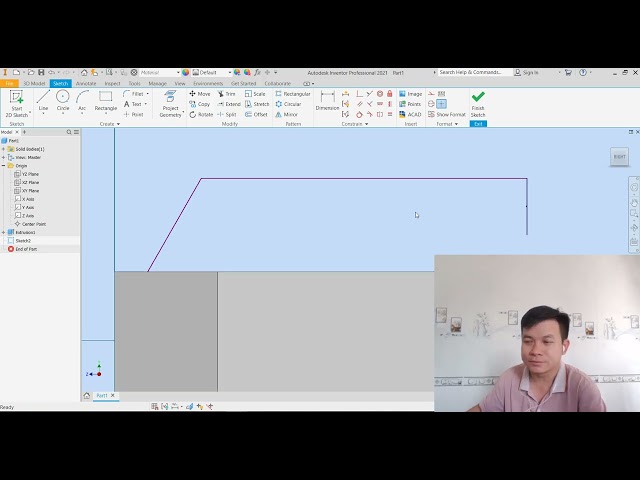Click the Home icon in quick access toolbar
Viewport: 640px width, 480px height.
point(84,72)
